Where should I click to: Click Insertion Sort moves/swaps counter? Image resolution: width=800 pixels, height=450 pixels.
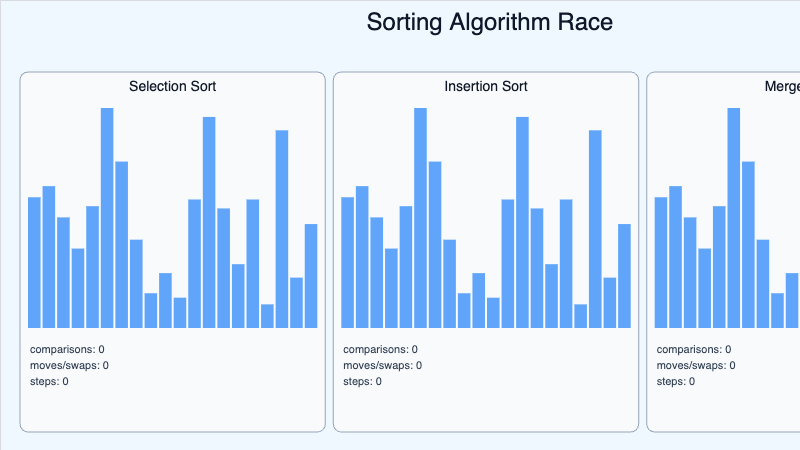[382, 366]
